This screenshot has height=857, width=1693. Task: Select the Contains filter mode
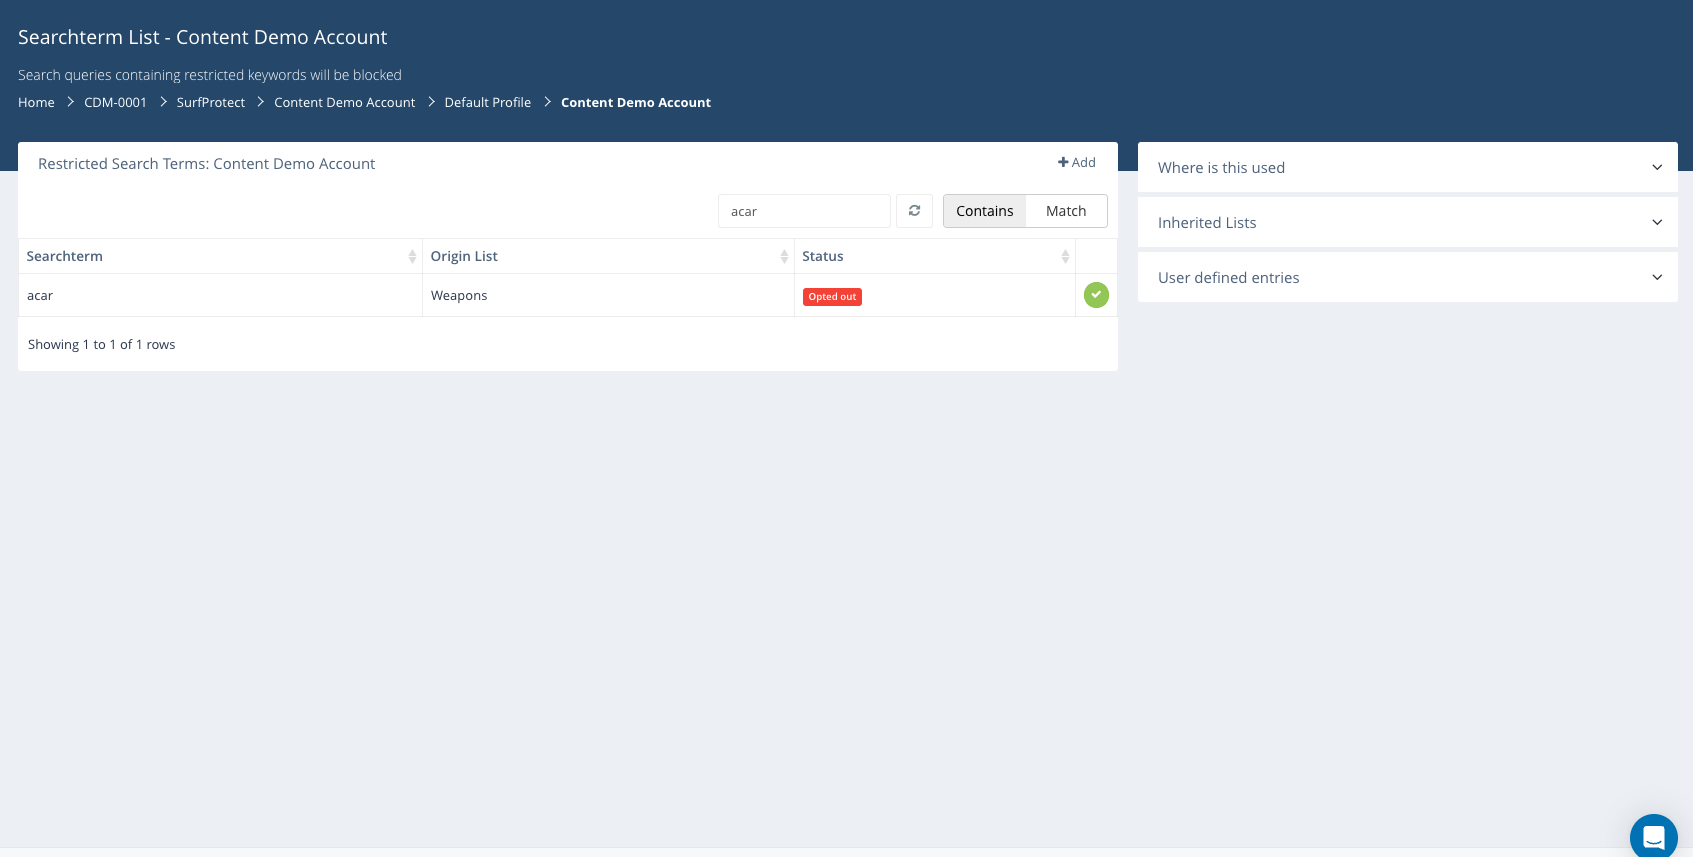pyautogui.click(x=984, y=211)
